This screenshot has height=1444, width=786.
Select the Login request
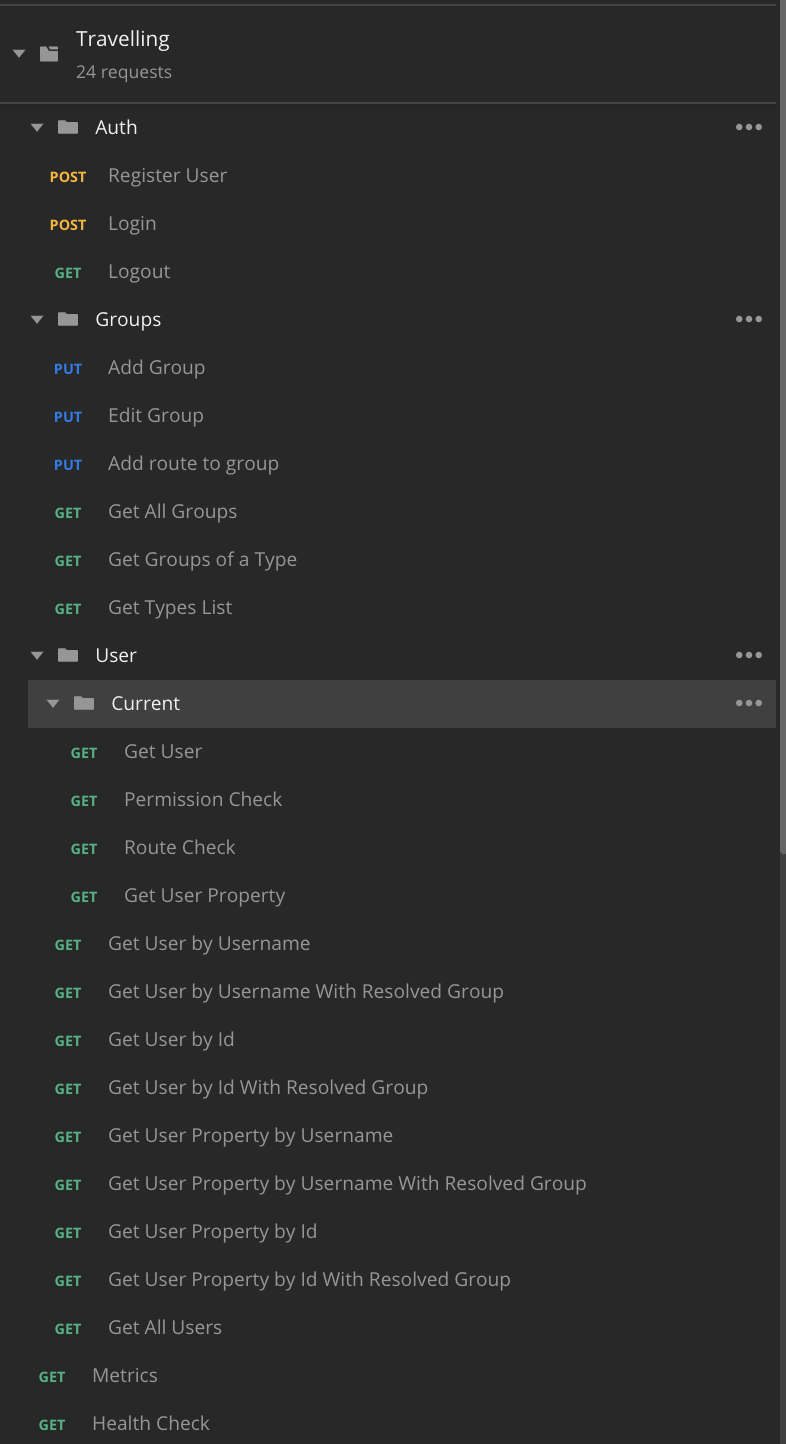pyautogui.click(x=132, y=223)
